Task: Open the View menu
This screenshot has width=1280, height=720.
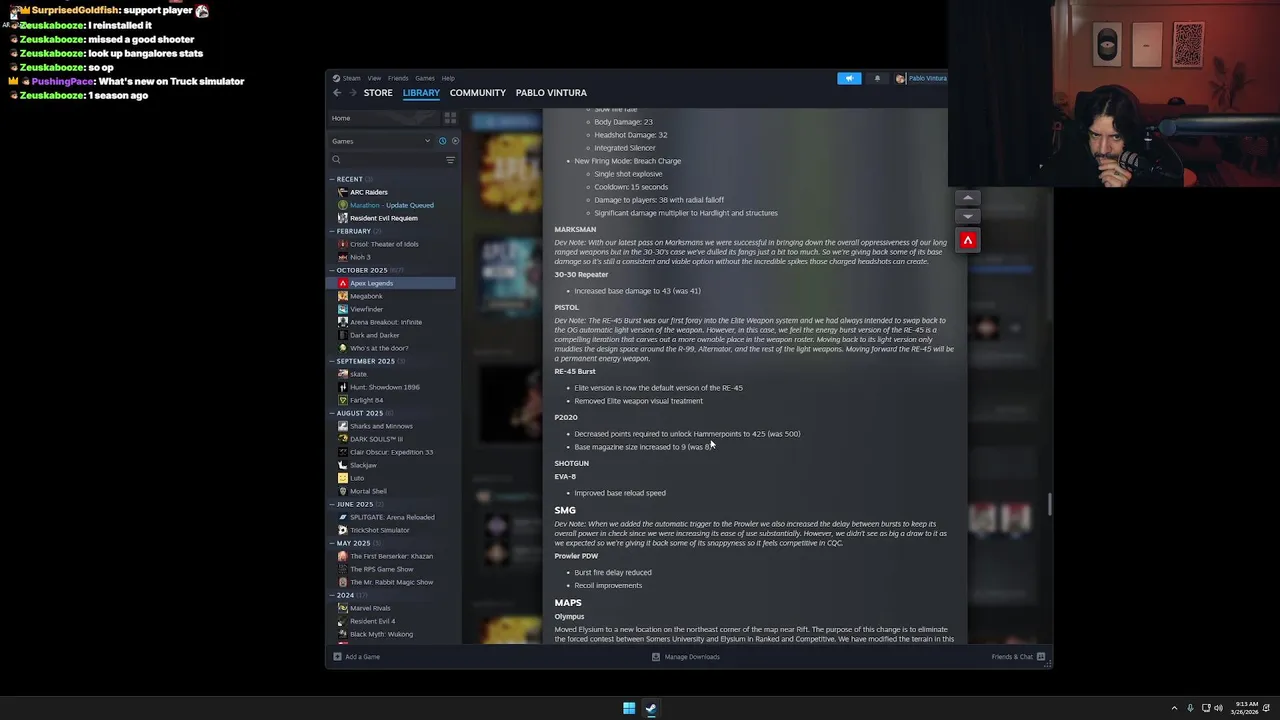Action: [374, 78]
